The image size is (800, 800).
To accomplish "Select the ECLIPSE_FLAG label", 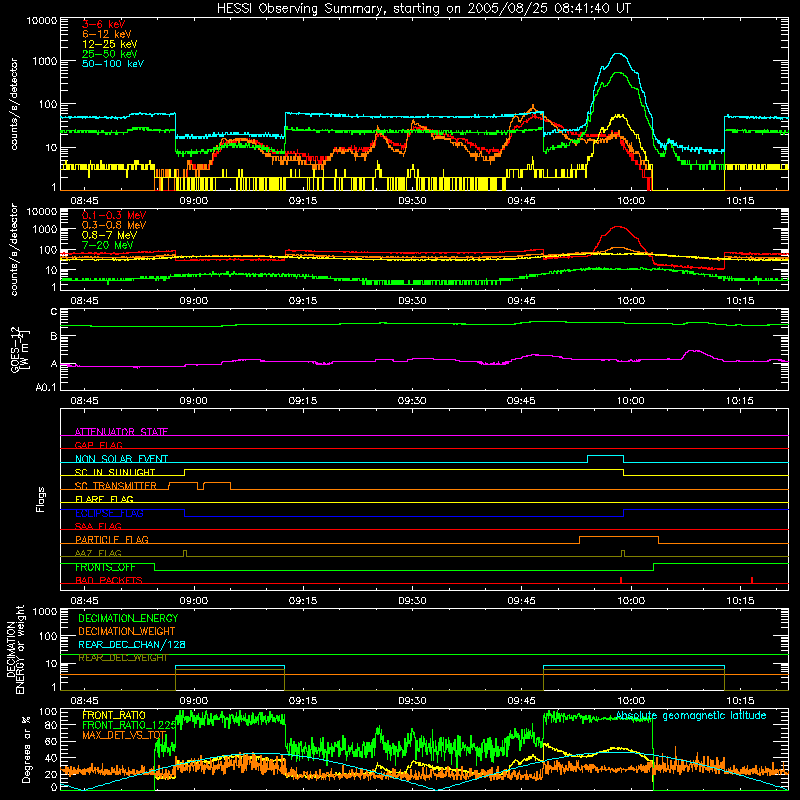I will [x=109, y=513].
